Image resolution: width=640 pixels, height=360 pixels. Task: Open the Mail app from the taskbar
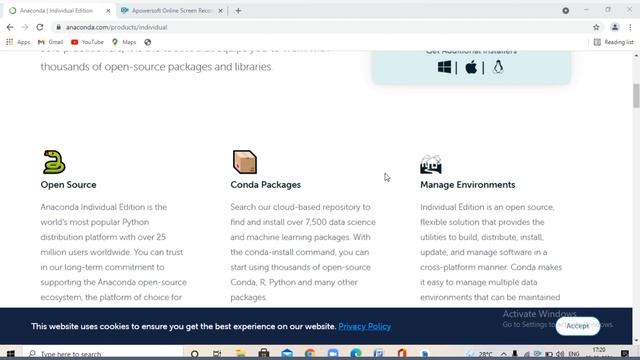pyautogui.click(x=287, y=353)
